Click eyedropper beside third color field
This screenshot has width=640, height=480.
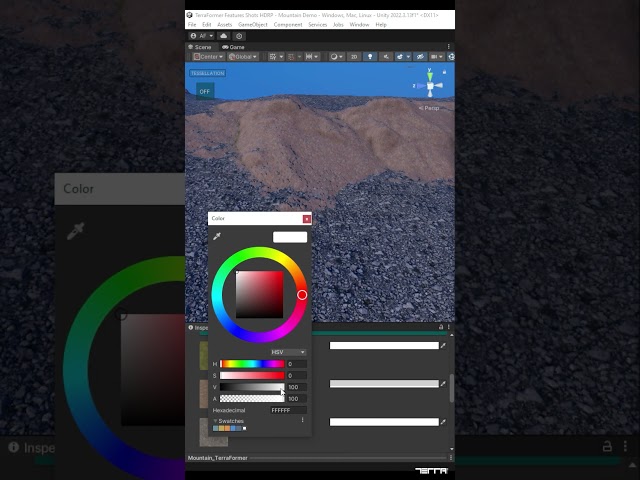(443, 422)
